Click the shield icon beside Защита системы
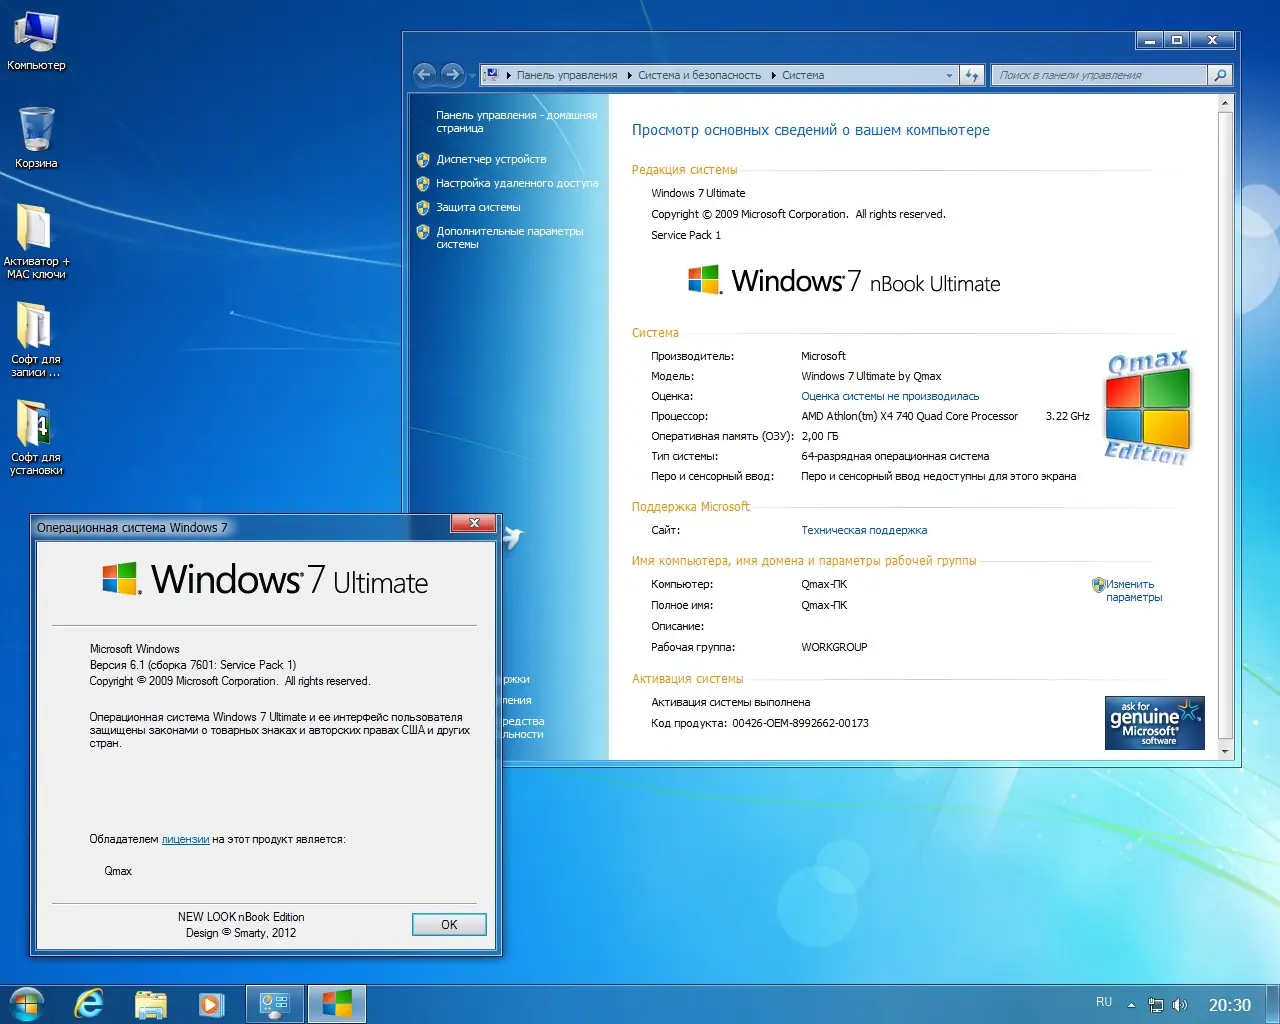Screen dimensions: 1280x1024 (x=423, y=207)
